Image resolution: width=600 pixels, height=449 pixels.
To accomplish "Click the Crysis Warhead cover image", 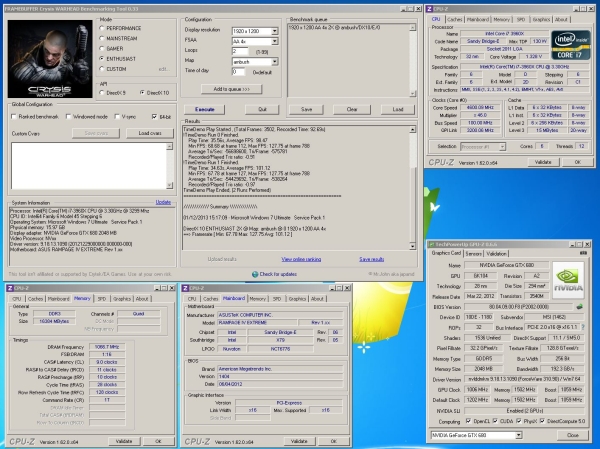I will tap(50, 59).
